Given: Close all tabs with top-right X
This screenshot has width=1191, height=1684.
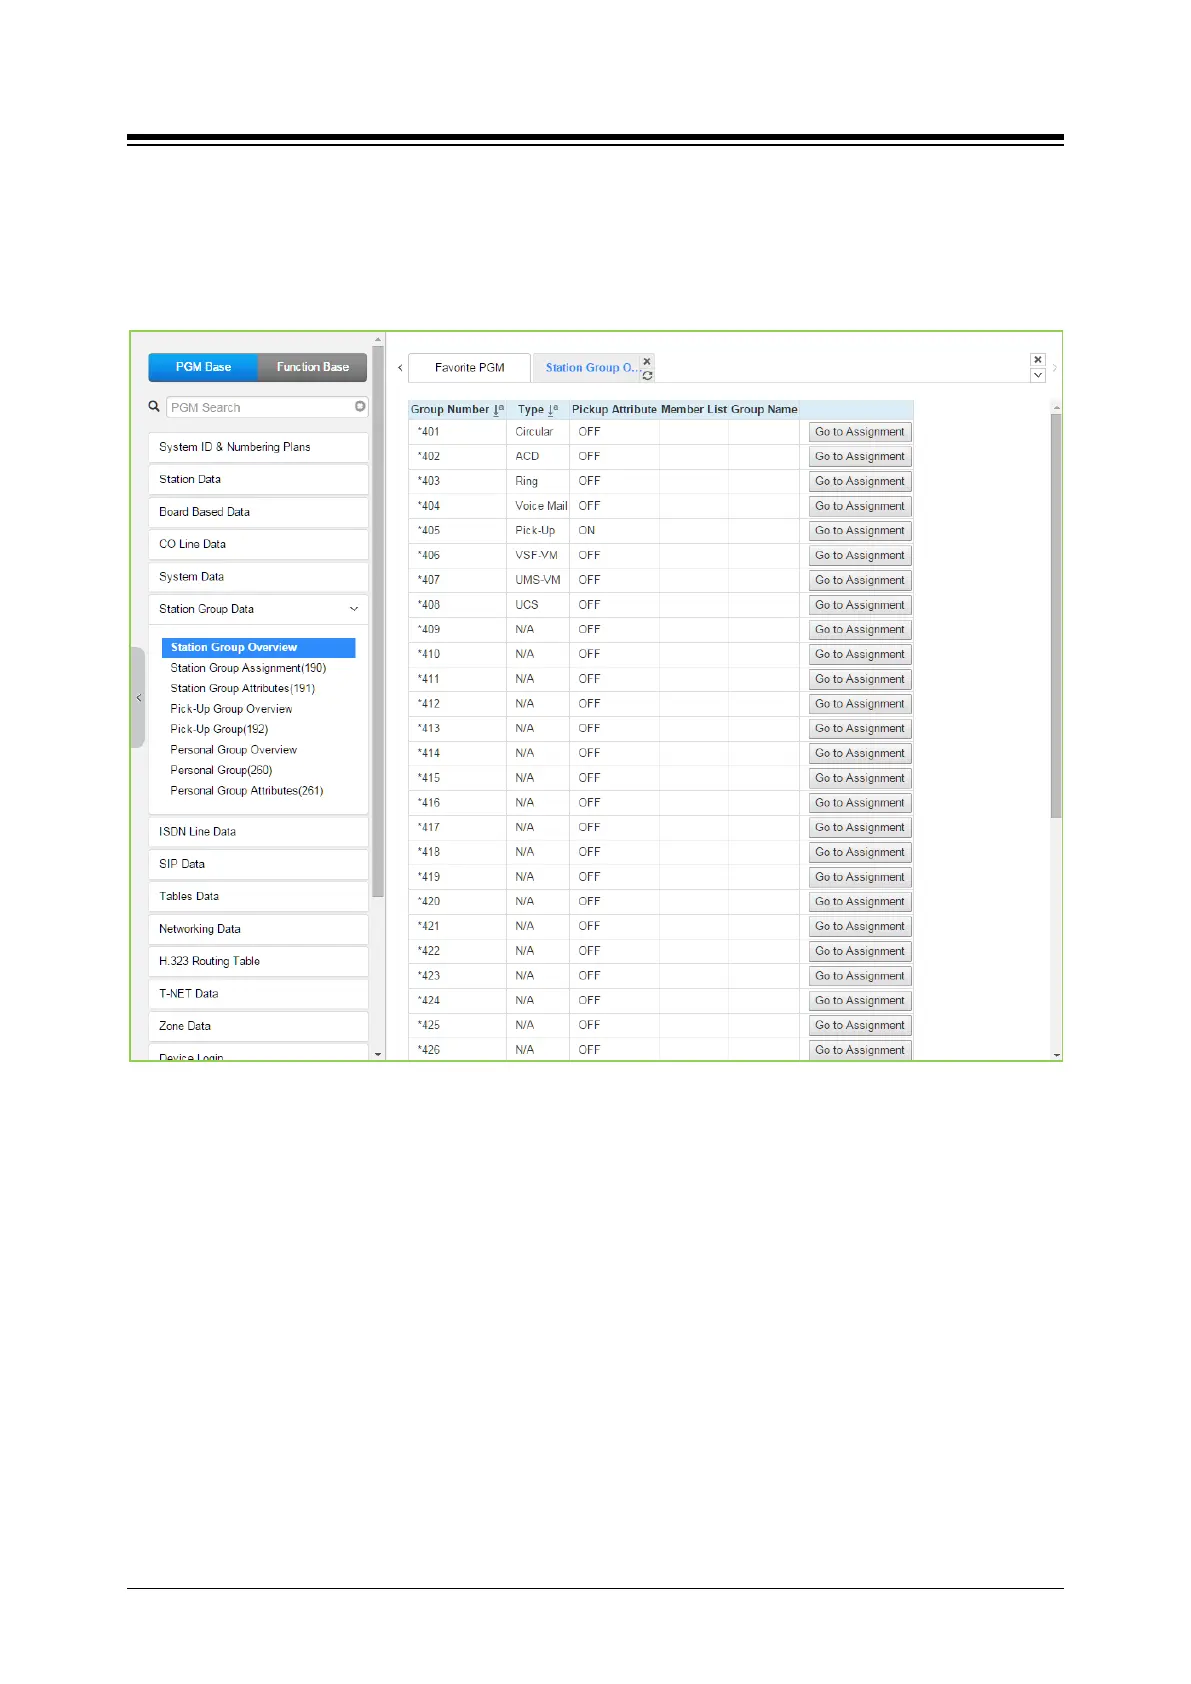Looking at the screenshot, I should (1038, 359).
